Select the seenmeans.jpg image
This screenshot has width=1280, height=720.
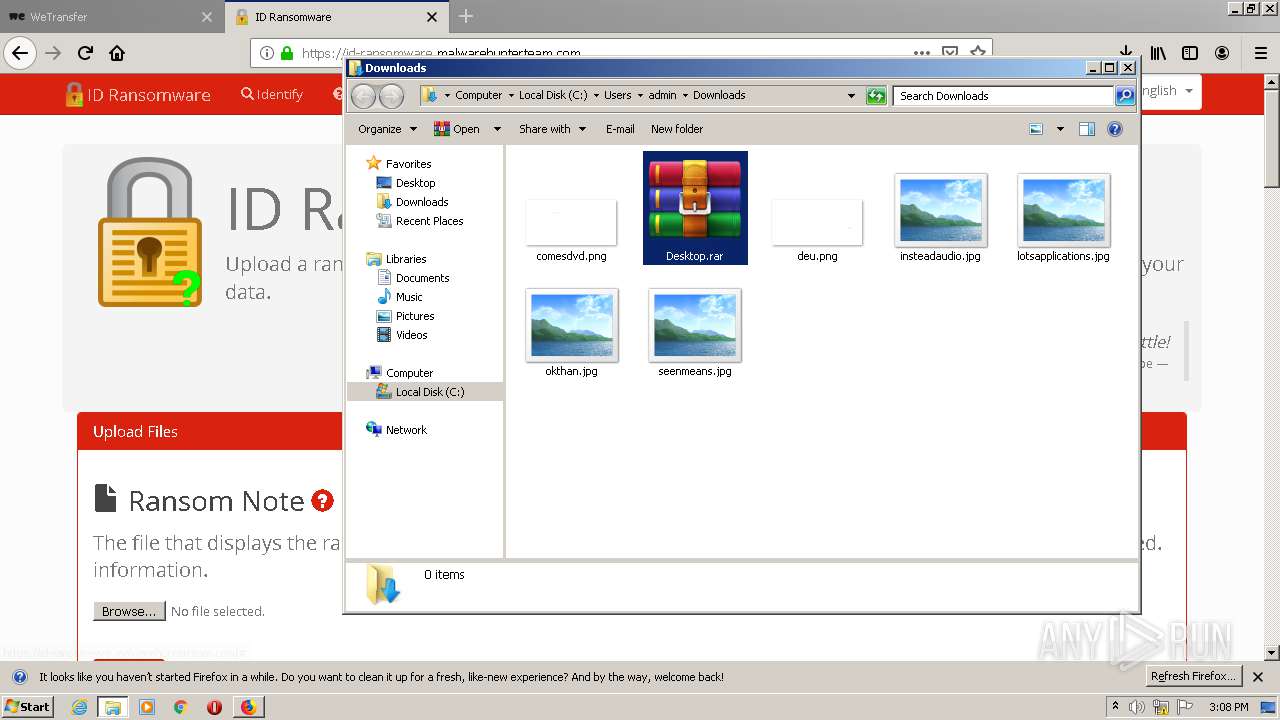point(694,333)
